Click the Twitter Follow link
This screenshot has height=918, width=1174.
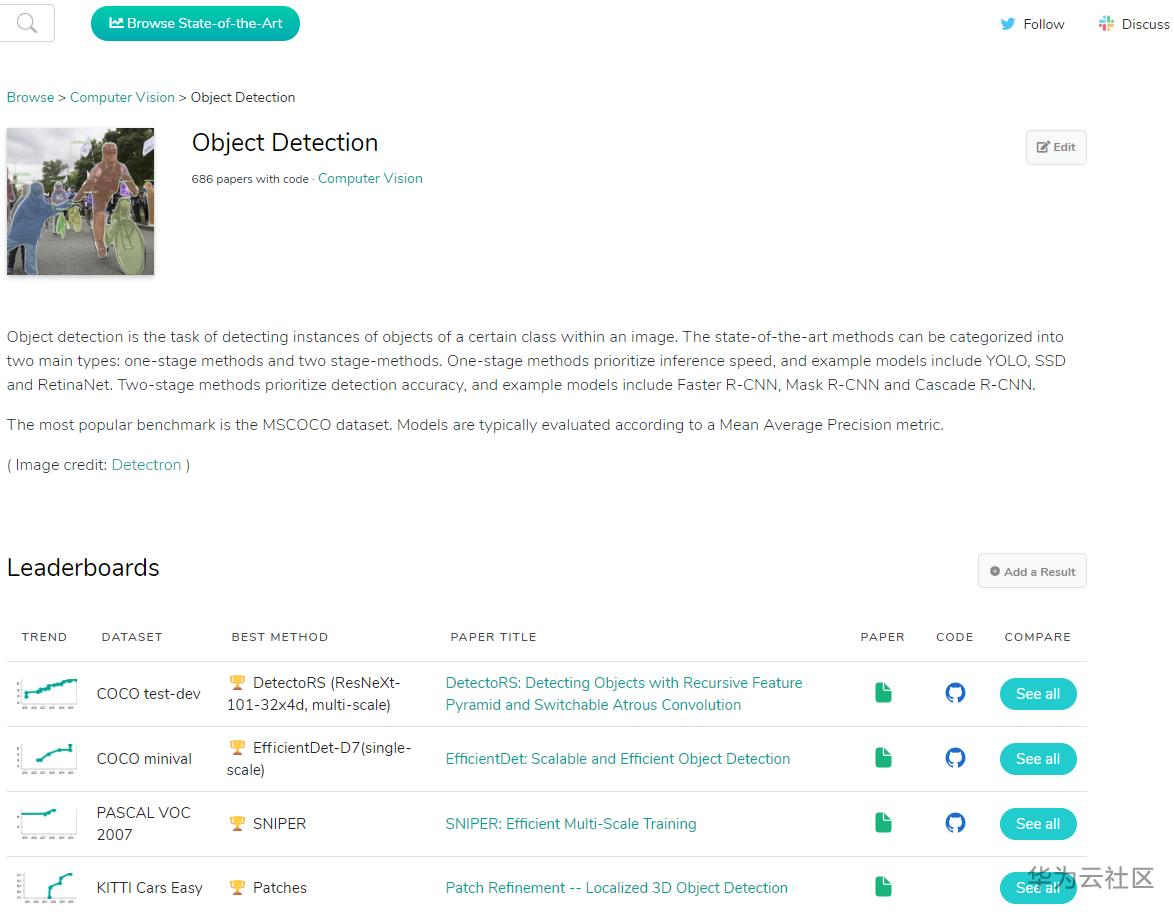point(1033,24)
